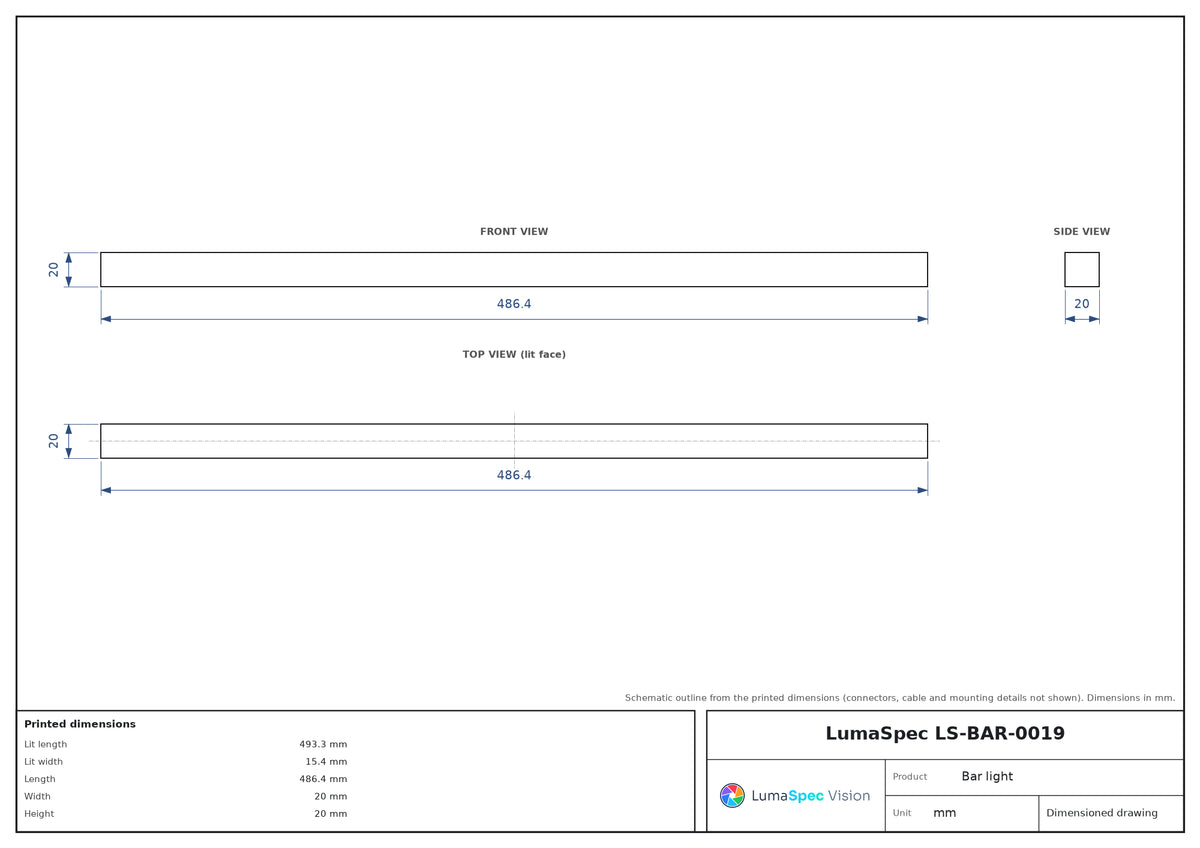Select the Lit width 15.4 mm row
This screenshot has width=1200, height=848.
pyautogui.click(x=186, y=762)
